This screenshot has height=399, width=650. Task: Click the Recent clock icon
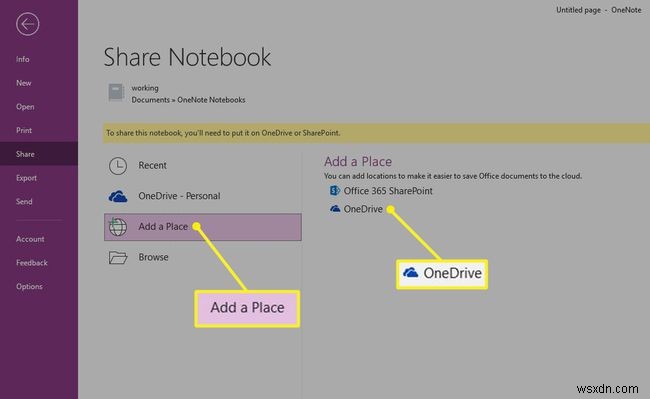point(118,166)
